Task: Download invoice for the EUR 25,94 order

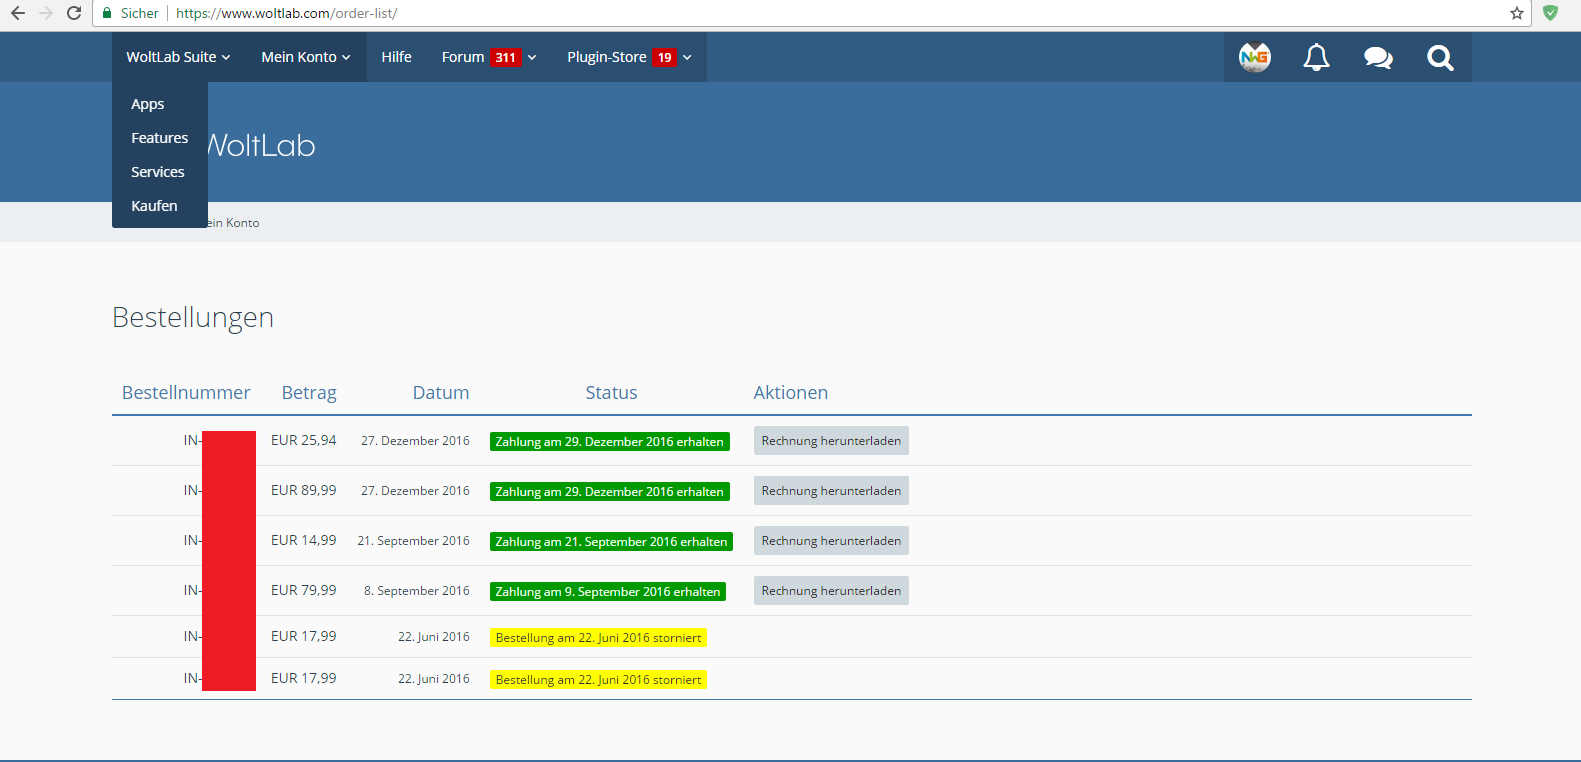Action: [831, 441]
